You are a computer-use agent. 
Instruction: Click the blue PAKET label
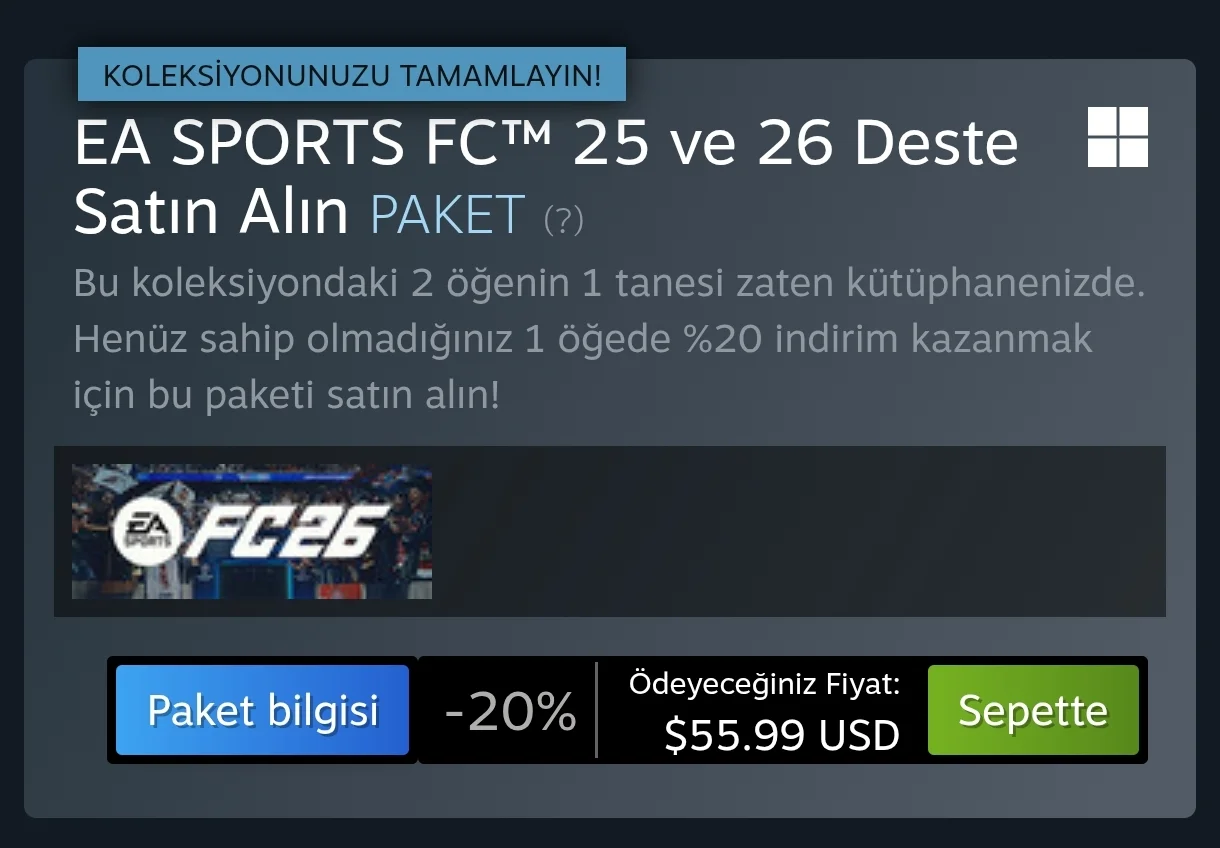coord(447,213)
